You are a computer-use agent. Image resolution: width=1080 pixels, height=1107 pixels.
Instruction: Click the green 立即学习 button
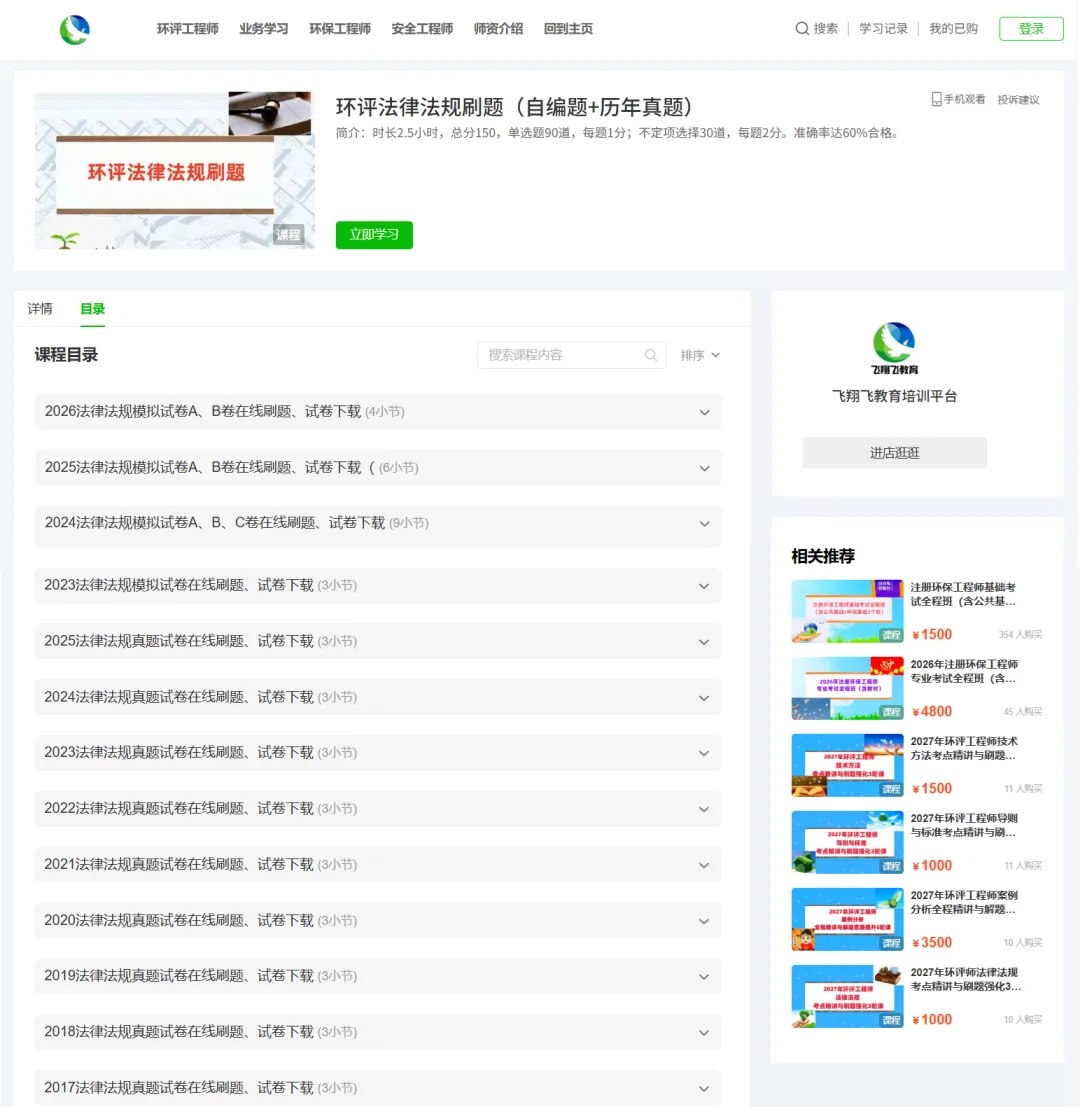pos(374,235)
